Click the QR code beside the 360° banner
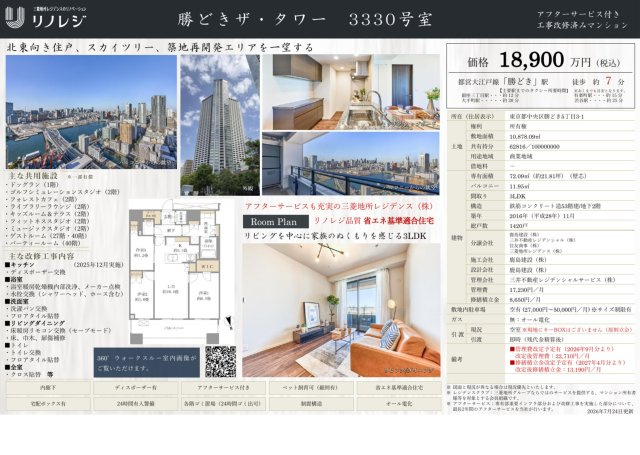Viewport: 640px width, 455px height. pyautogui.click(x=220, y=362)
